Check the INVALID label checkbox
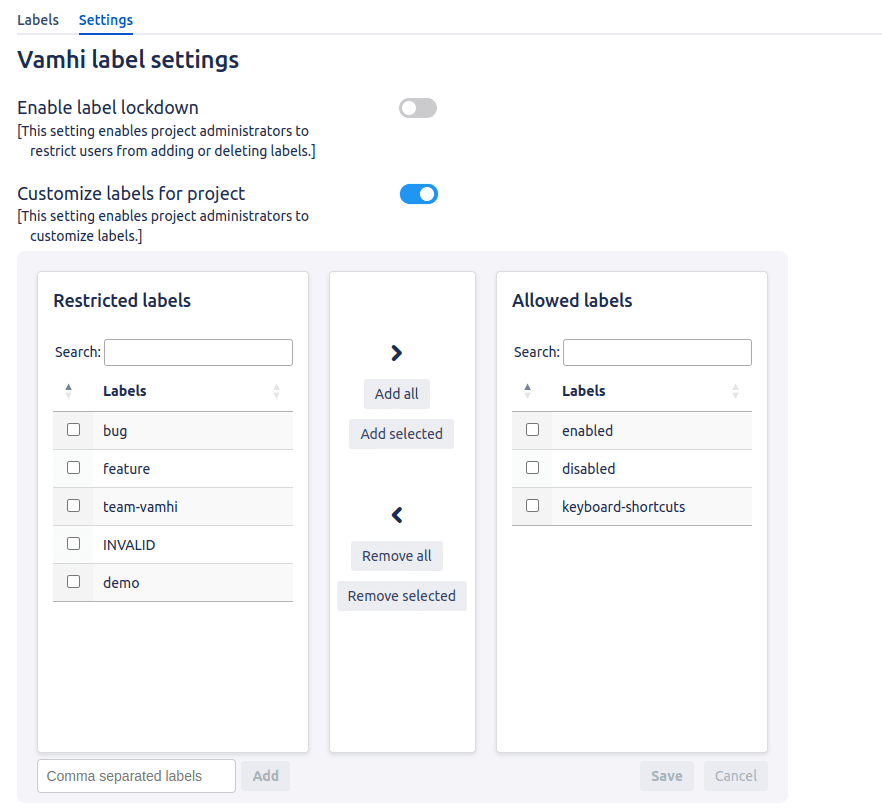The width and height of the screenshot is (882, 809). coord(73,544)
